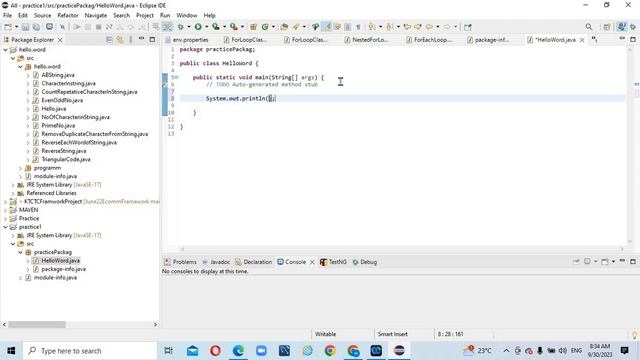Select ReverseString.java in Package Explorer

pyautogui.click(x=64, y=151)
